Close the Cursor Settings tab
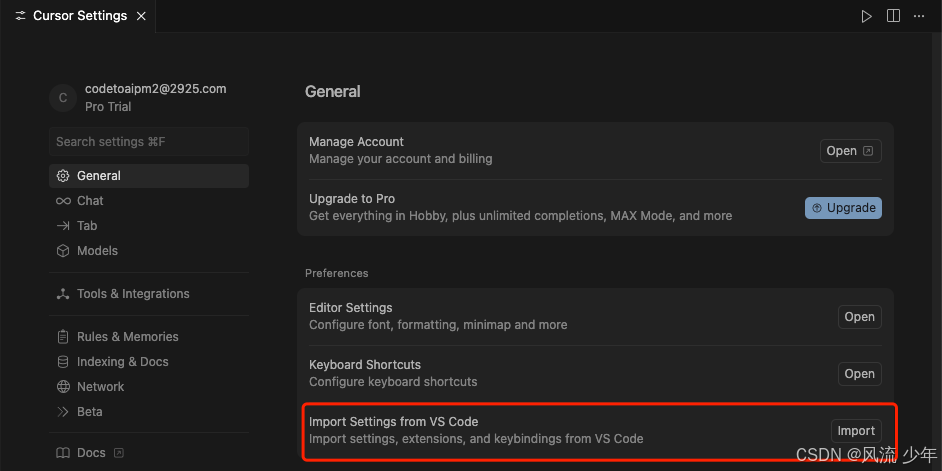The width and height of the screenshot is (942, 471). pyautogui.click(x=141, y=16)
